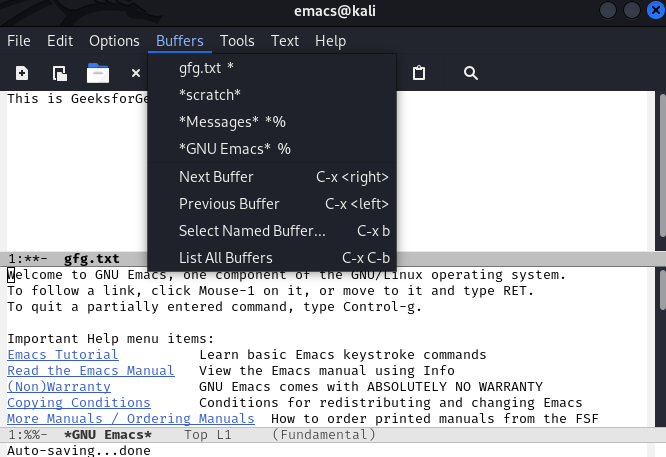Open the Tools menu
The width and height of the screenshot is (666, 457).
click(237, 41)
